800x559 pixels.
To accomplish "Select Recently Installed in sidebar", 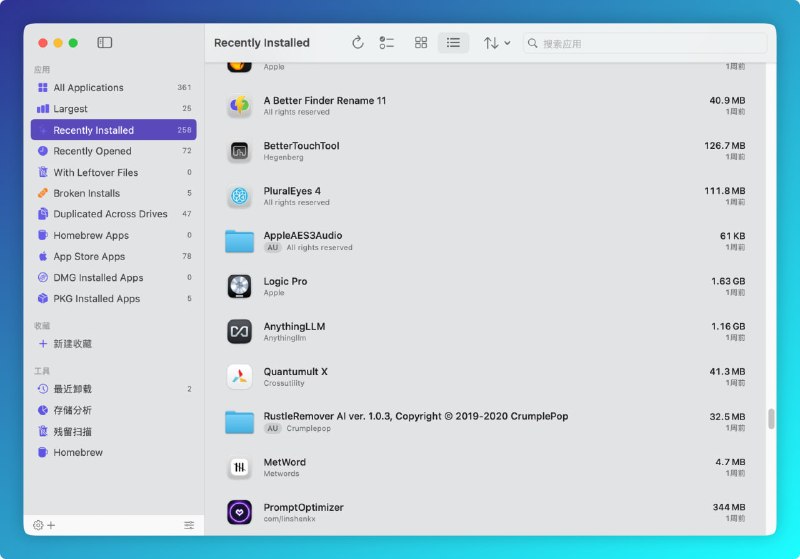I will tap(113, 130).
